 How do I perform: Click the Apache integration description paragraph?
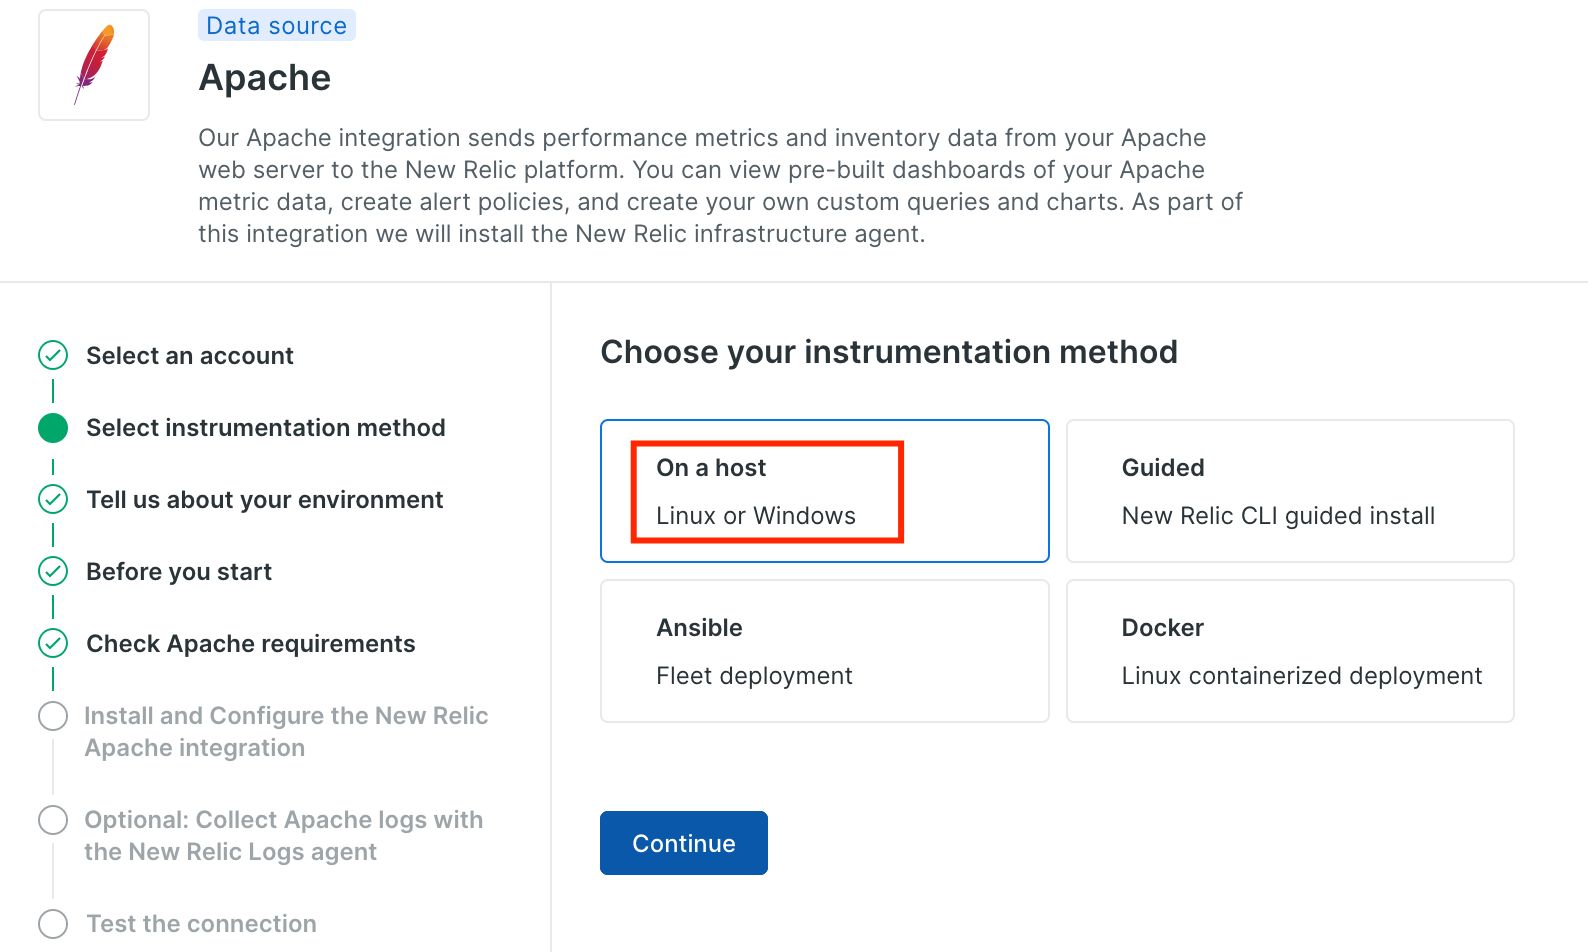720,186
